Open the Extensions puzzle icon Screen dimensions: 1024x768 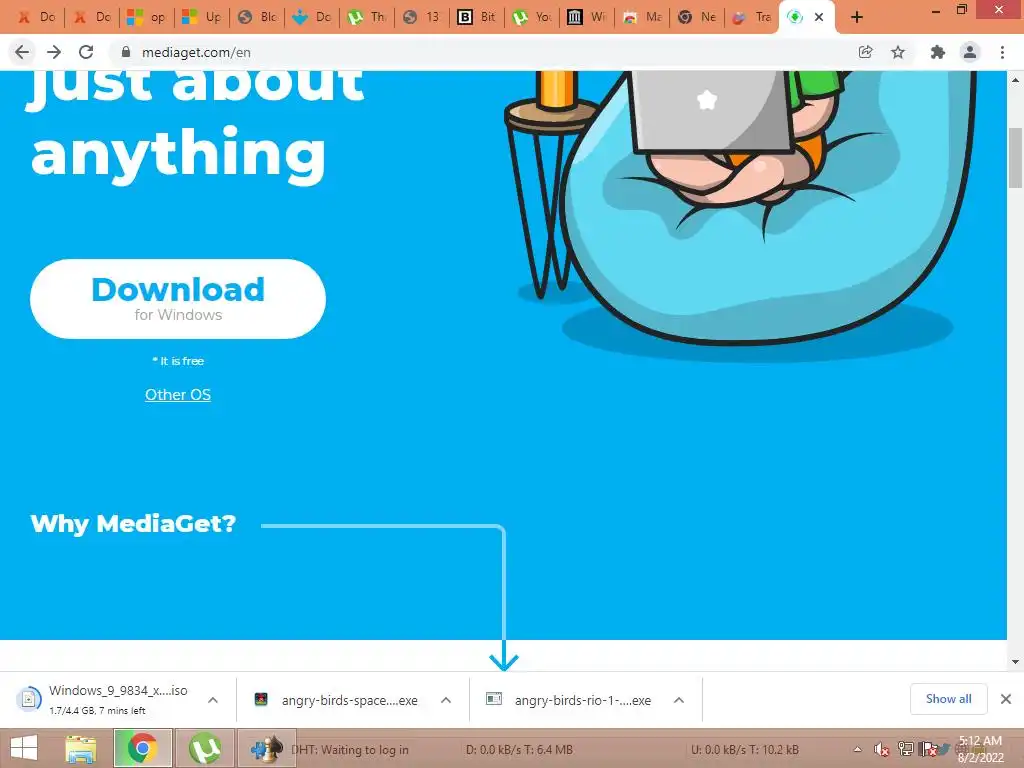pyautogui.click(x=938, y=52)
